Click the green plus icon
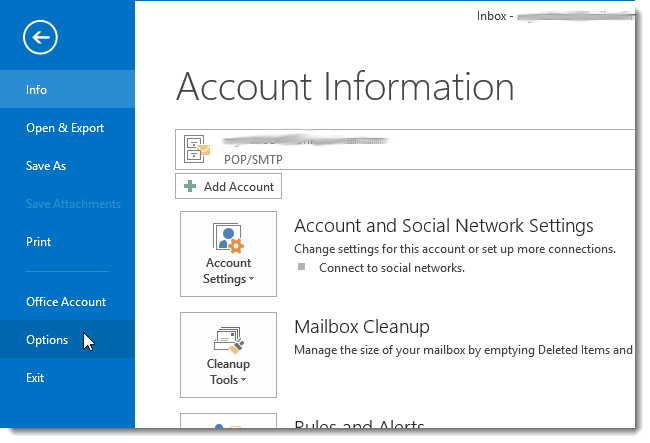The height and width of the screenshot is (443, 650). point(190,186)
